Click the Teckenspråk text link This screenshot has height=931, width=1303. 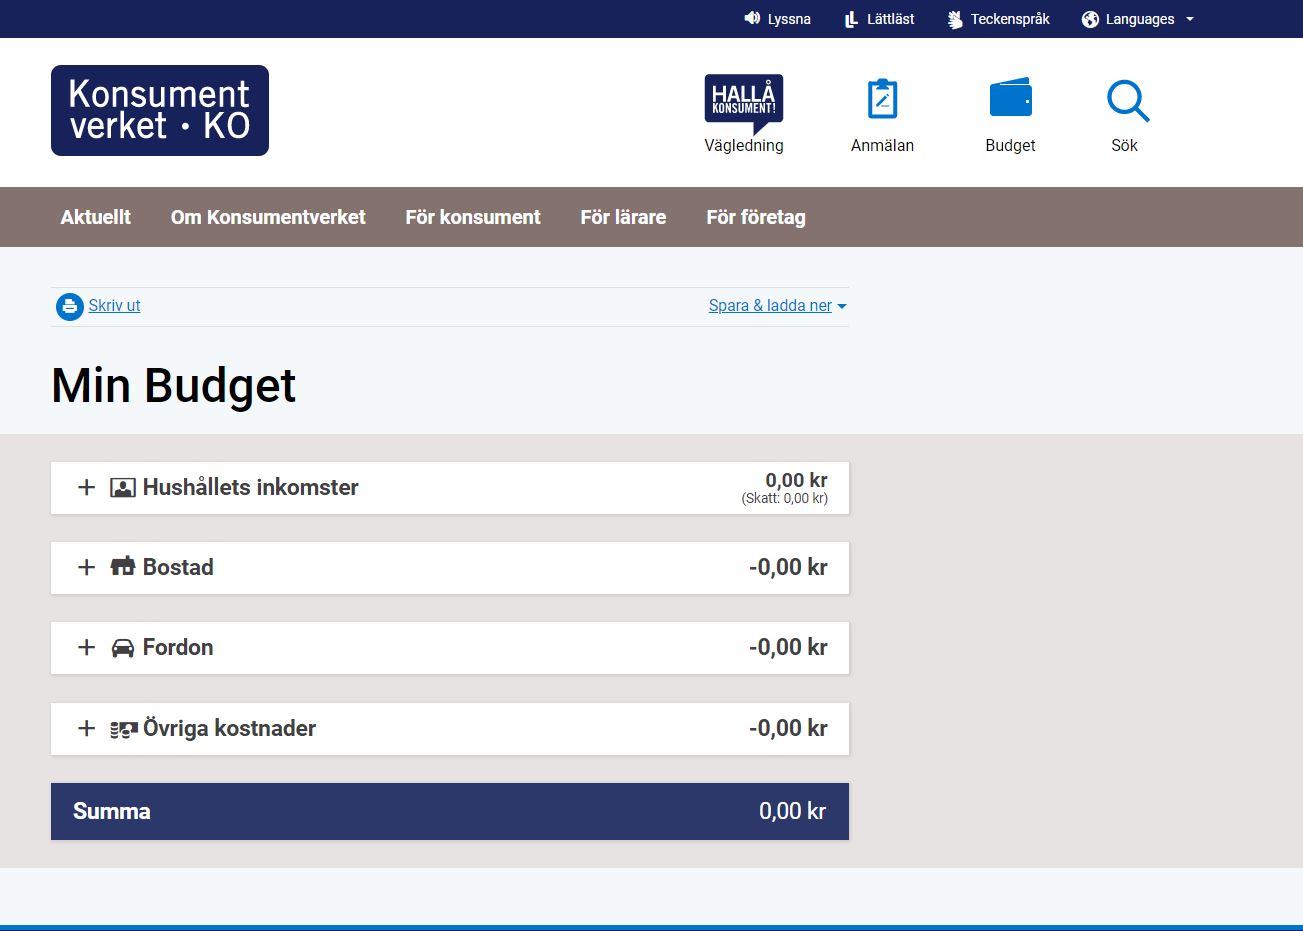click(x=1010, y=19)
